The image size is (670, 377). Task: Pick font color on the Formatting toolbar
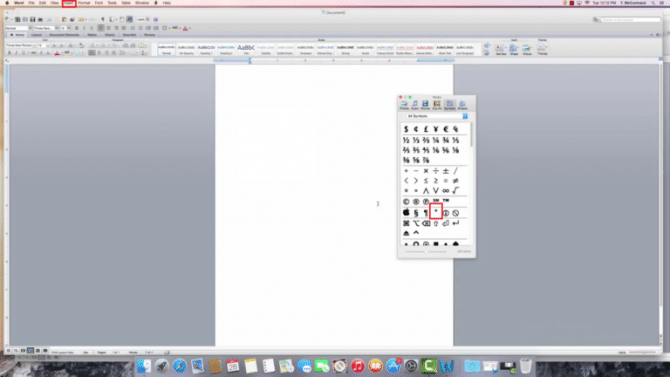[185, 28]
